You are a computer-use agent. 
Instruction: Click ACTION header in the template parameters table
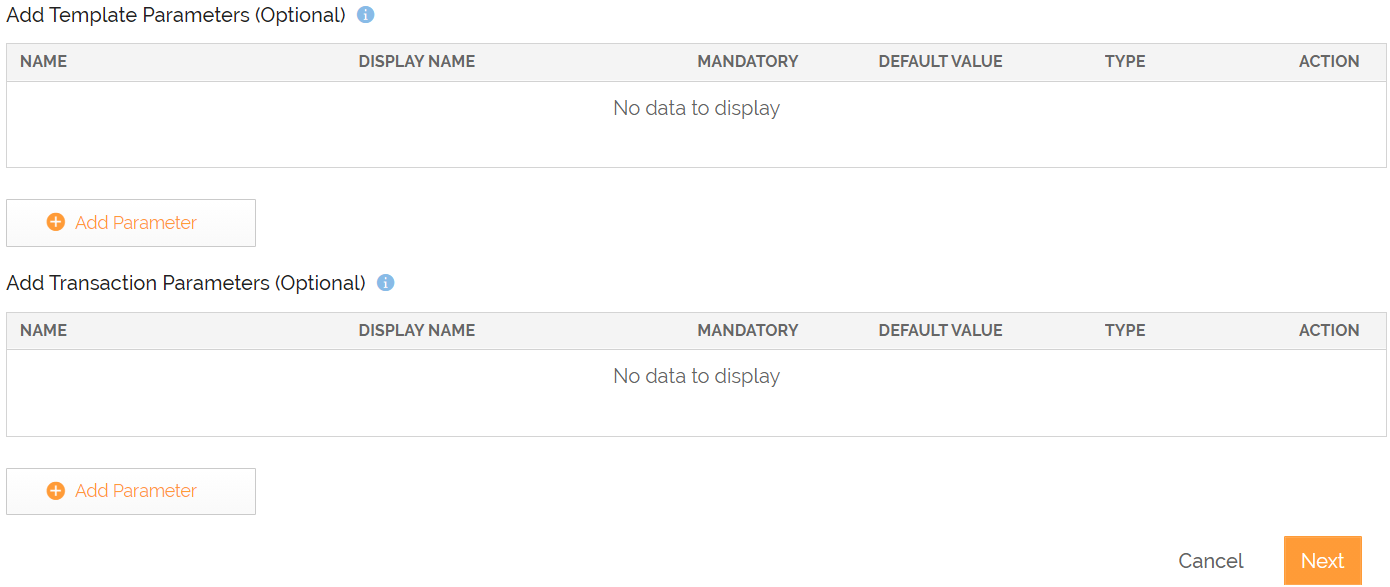(x=1329, y=61)
